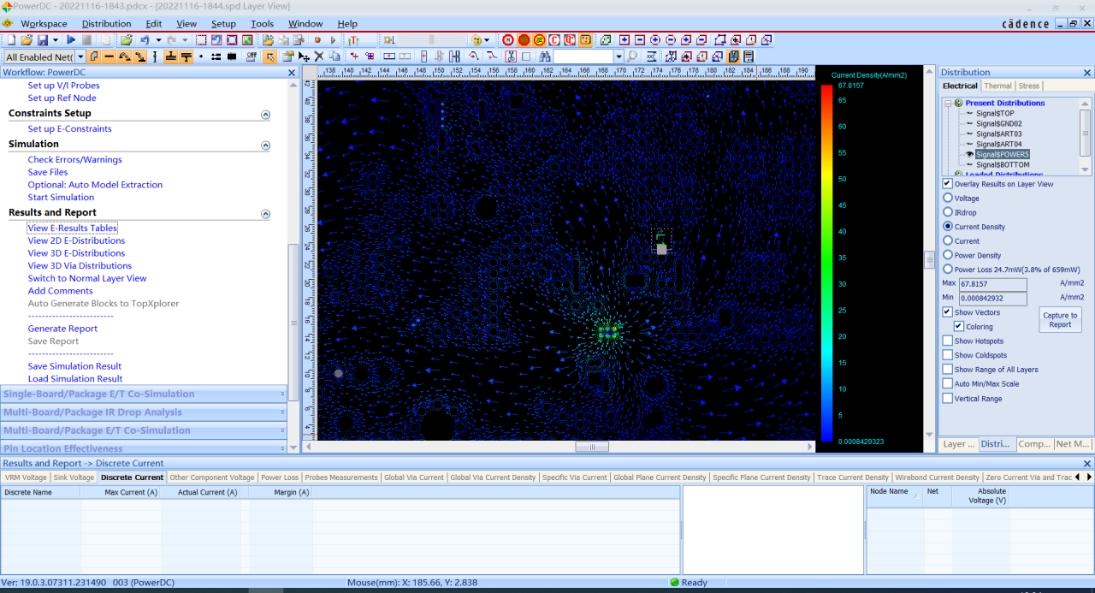Viewport: 1095px width, 593px height.
Task: Click the minus-in-red-square zoom out icon
Action: [x=640, y=40]
